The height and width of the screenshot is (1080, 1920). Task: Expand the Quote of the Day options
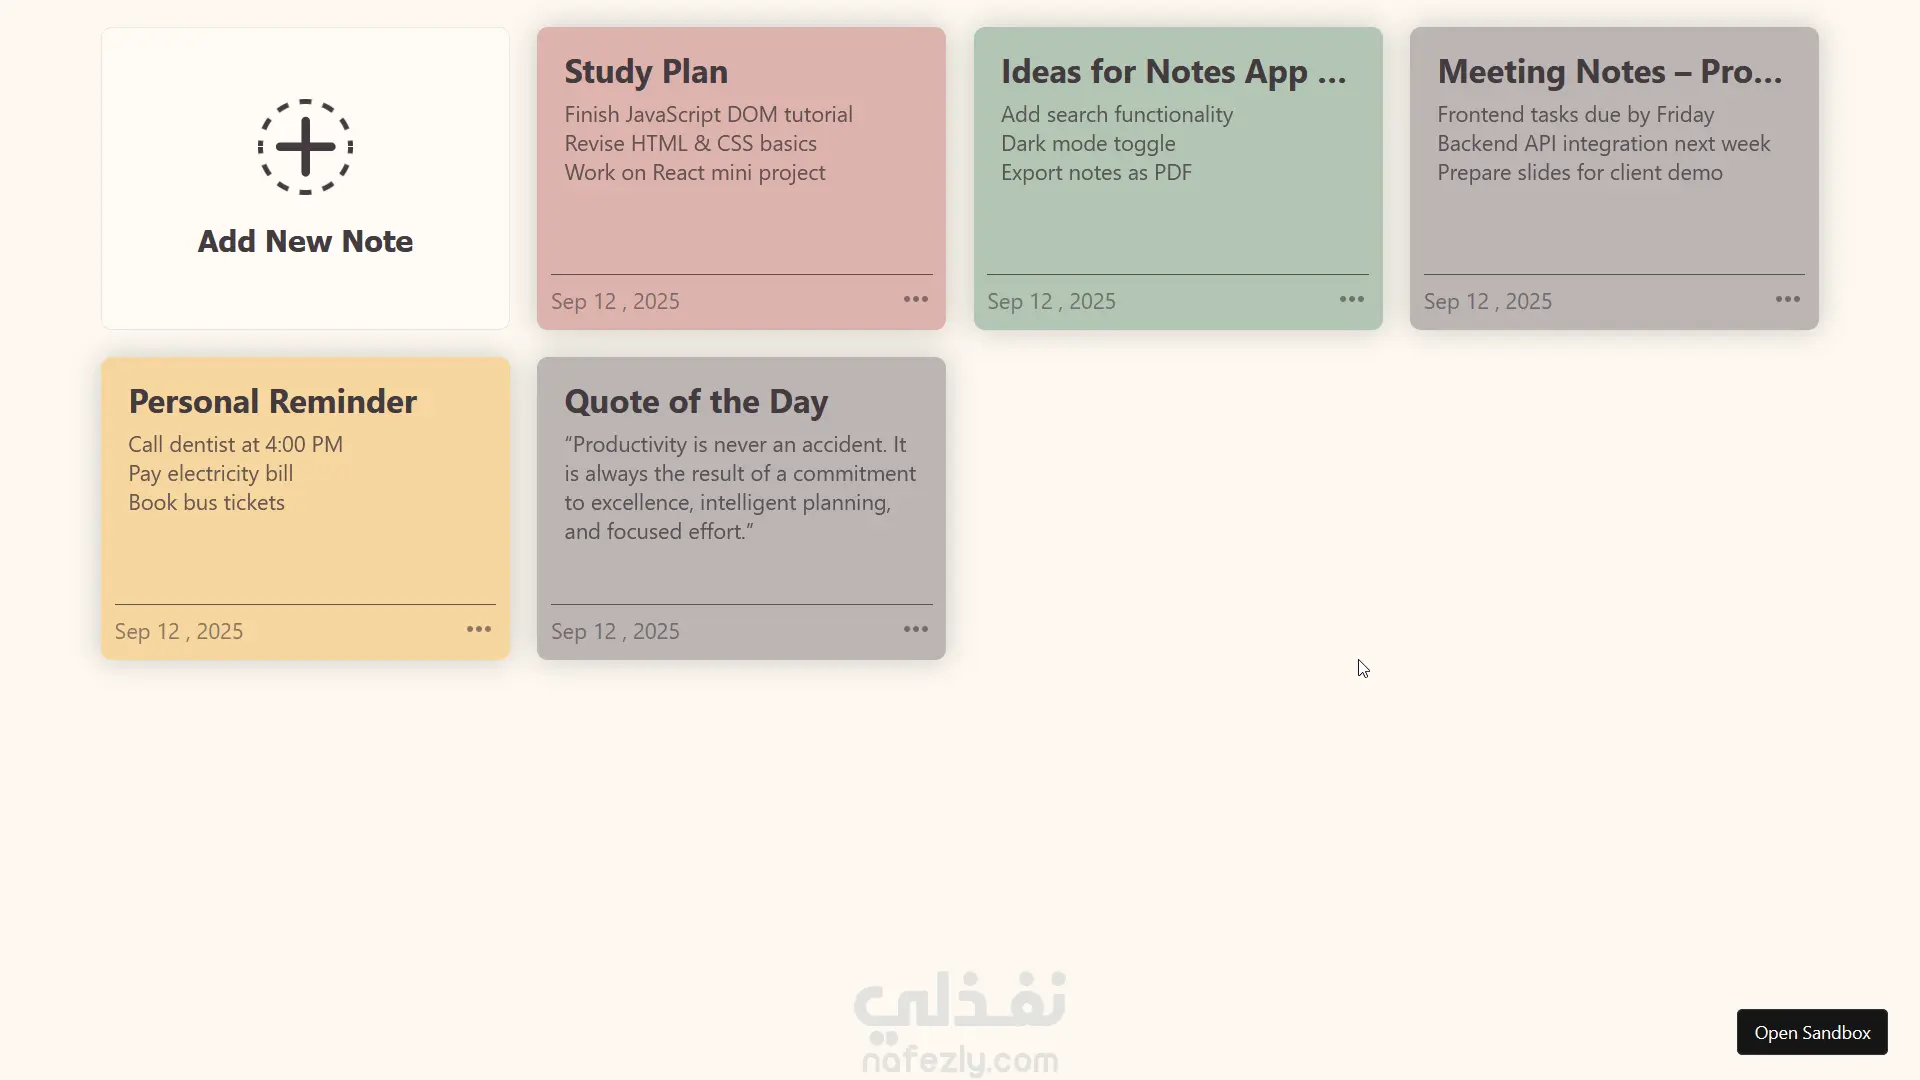pos(915,630)
